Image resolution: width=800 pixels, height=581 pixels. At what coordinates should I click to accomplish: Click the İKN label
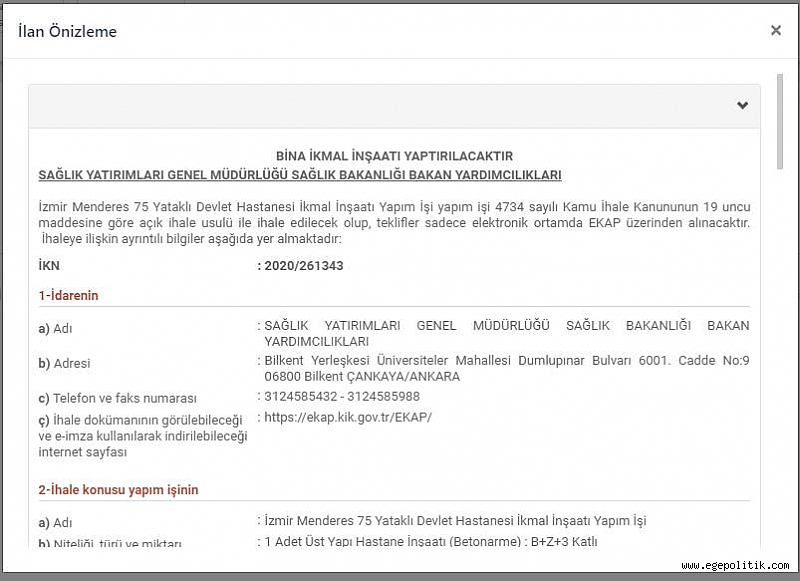point(49,266)
